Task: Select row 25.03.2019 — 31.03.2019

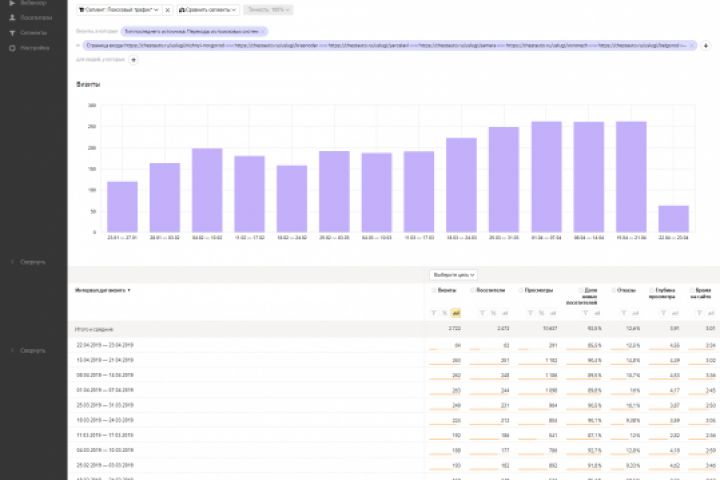Action: (x=394, y=405)
